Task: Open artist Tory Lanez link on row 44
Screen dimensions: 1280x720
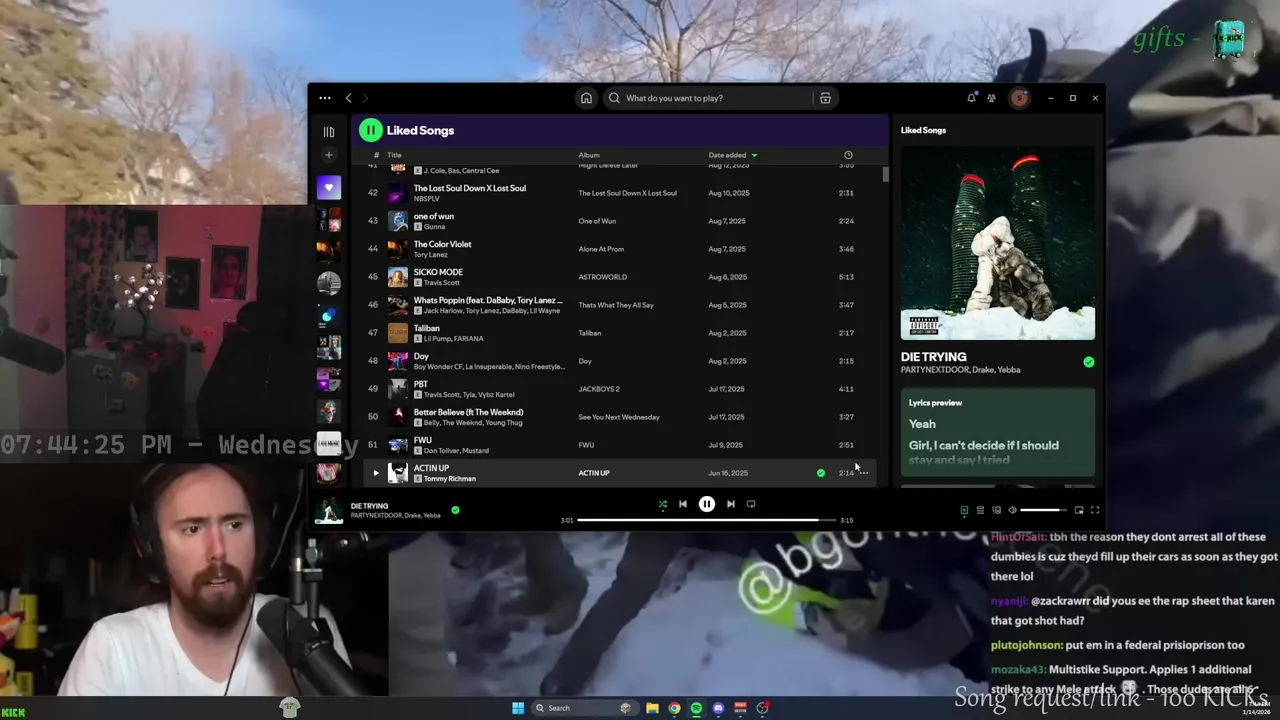Action: tap(430, 255)
